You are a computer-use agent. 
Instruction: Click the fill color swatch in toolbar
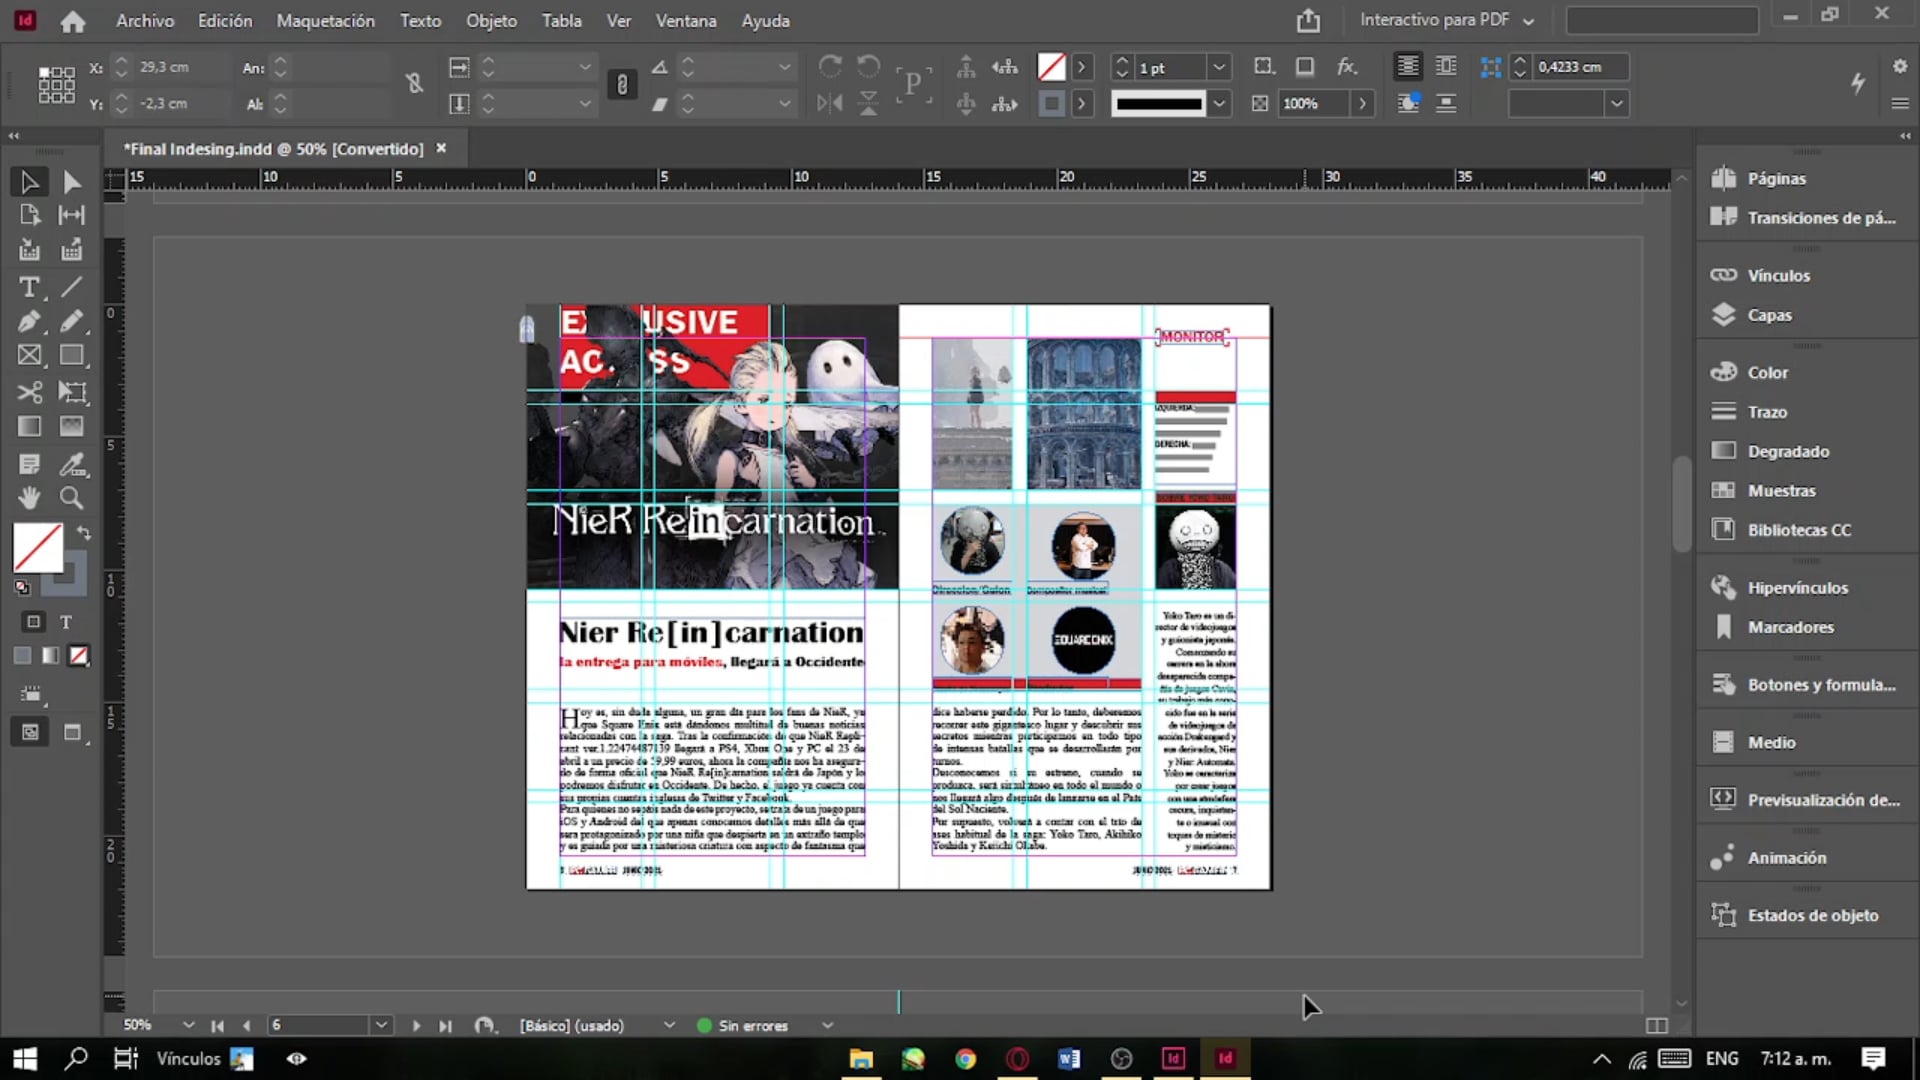(x=37, y=548)
